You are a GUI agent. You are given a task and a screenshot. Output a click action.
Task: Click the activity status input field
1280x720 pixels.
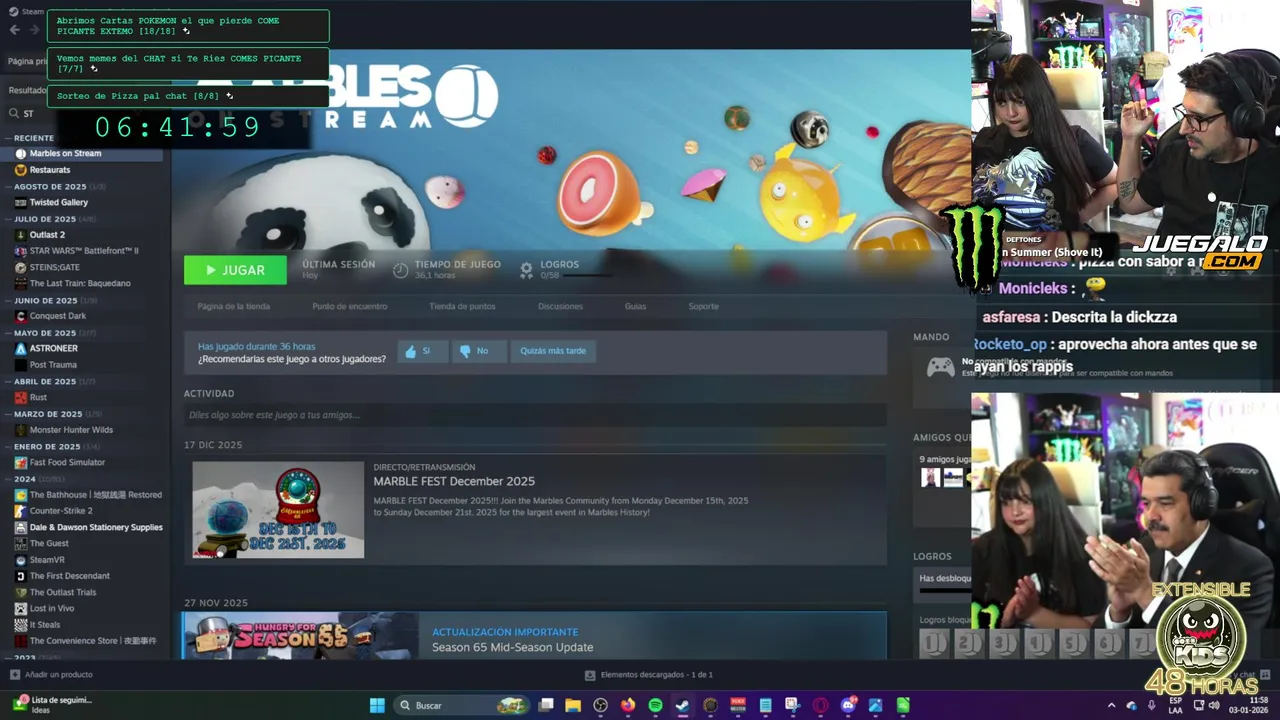(535, 415)
